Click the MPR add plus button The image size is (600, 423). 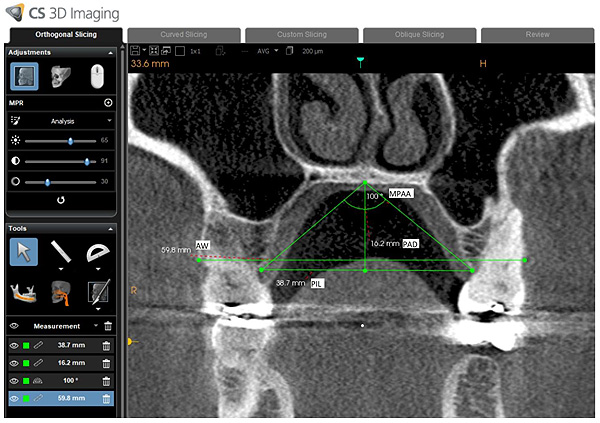coord(108,103)
